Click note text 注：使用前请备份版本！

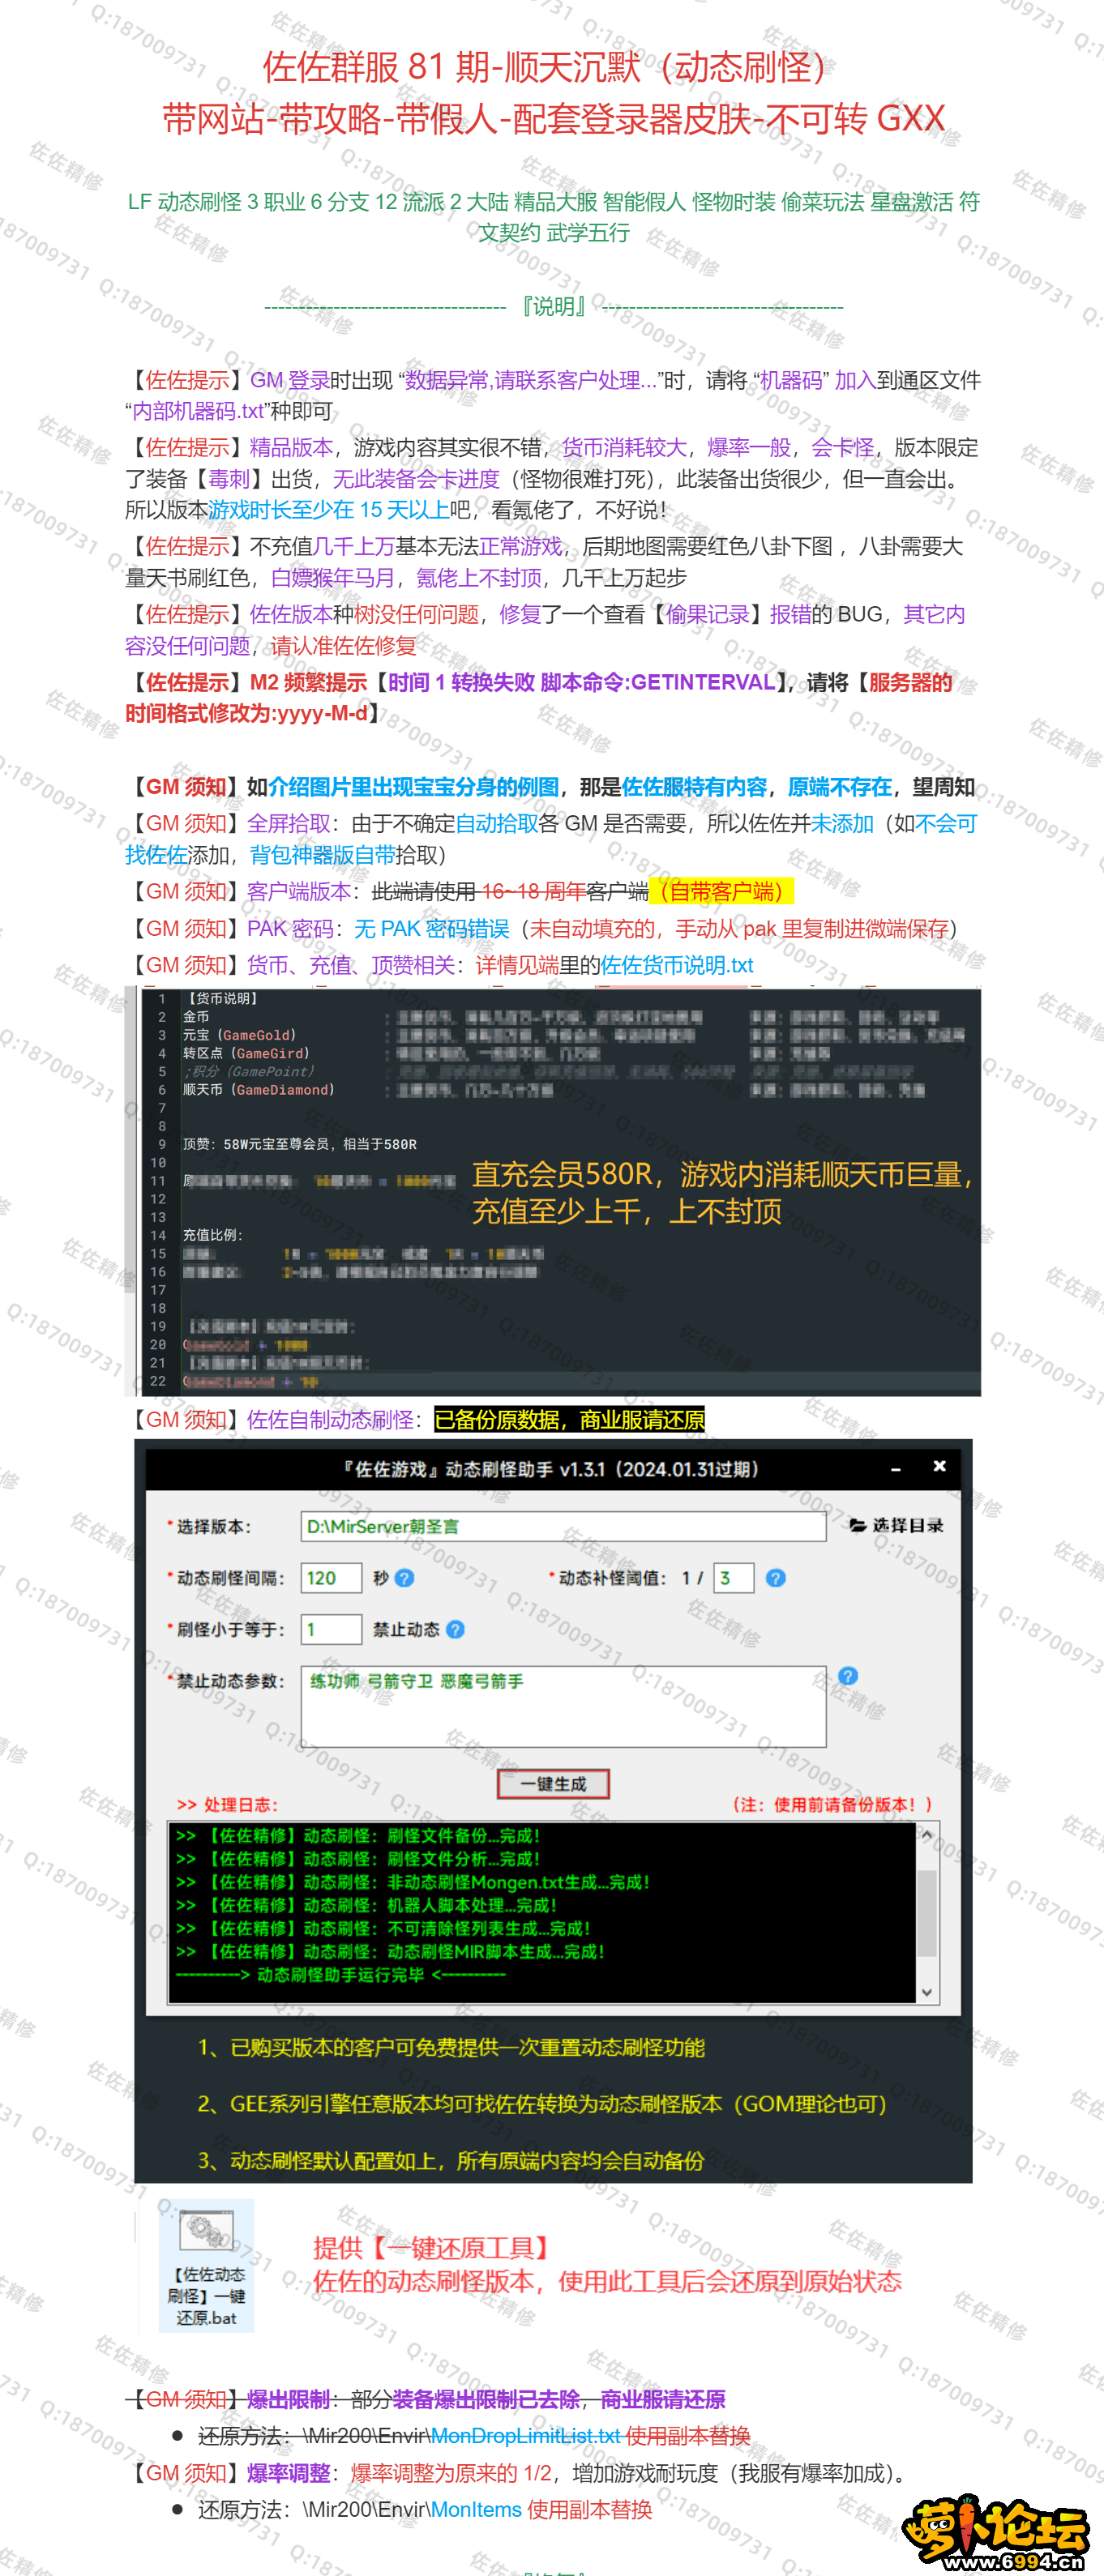pos(832,1804)
